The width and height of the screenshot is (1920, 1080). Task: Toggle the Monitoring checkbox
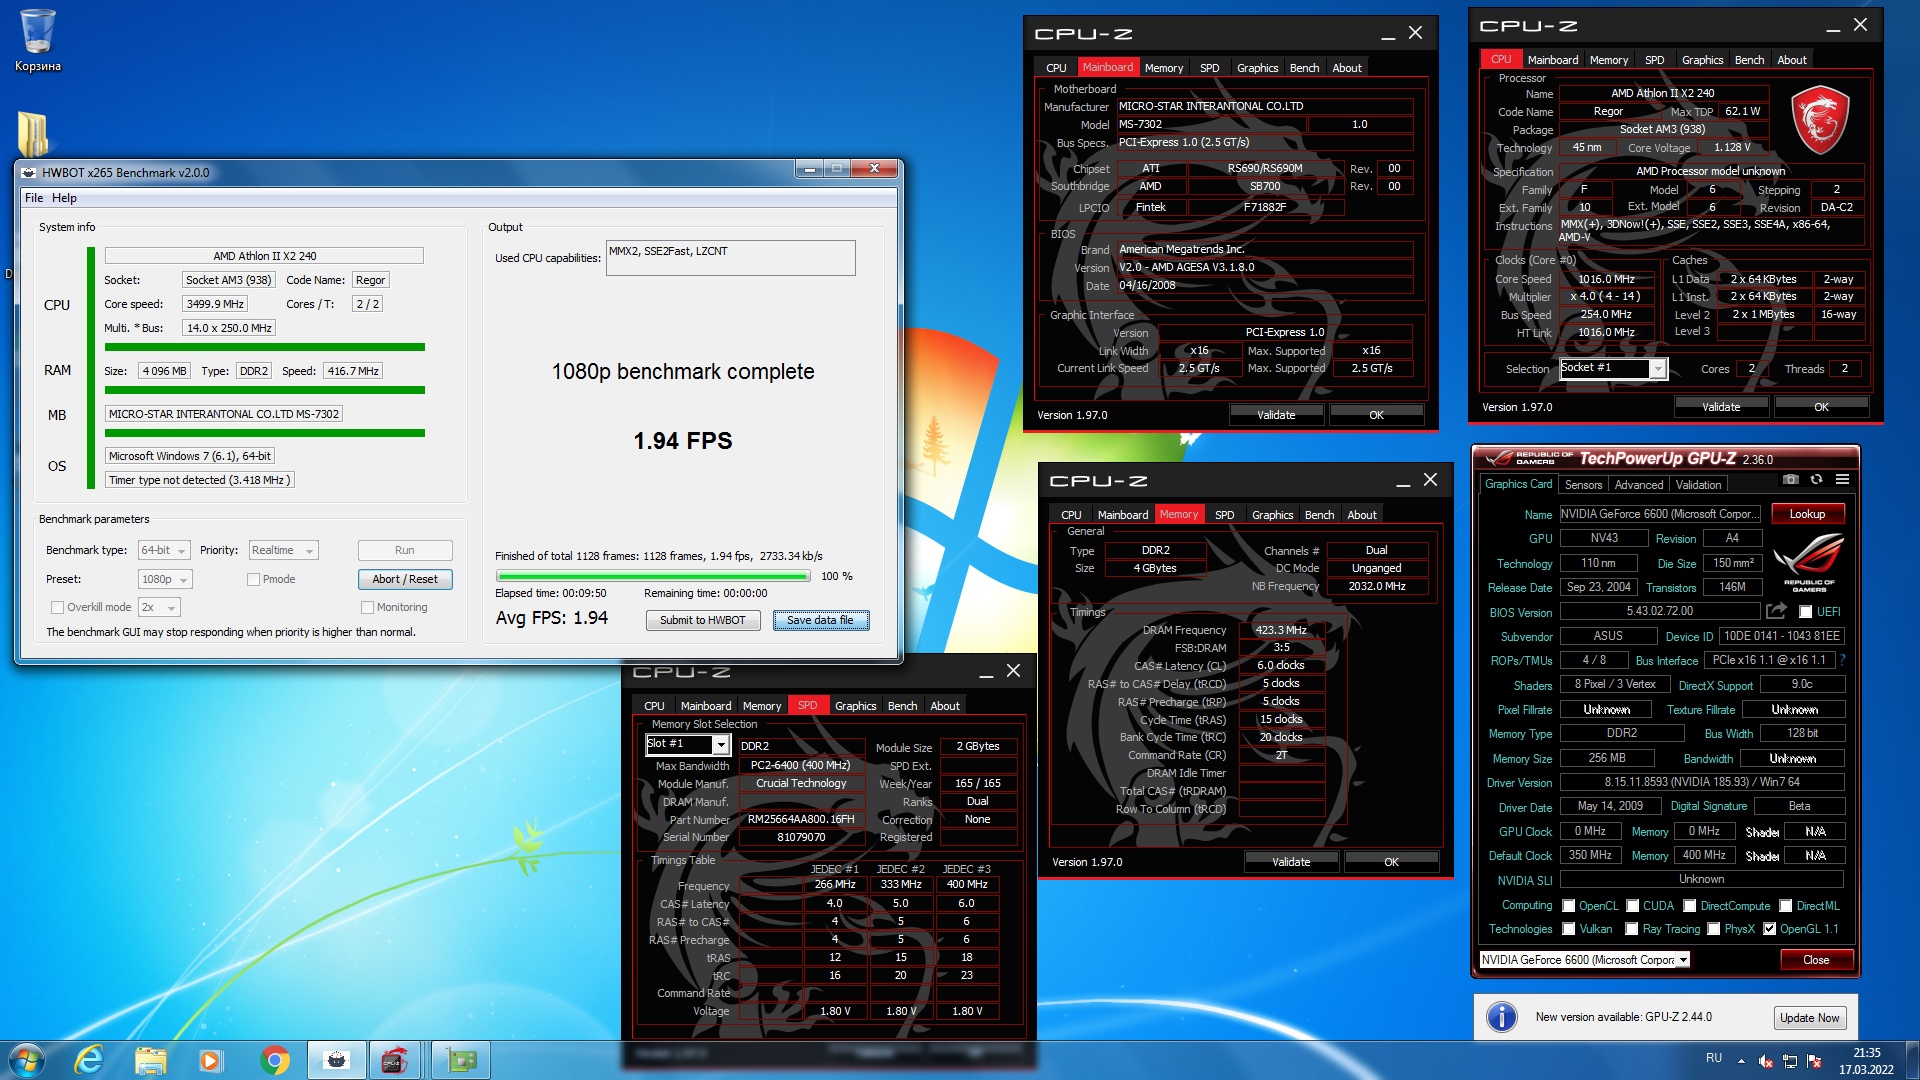coord(367,607)
